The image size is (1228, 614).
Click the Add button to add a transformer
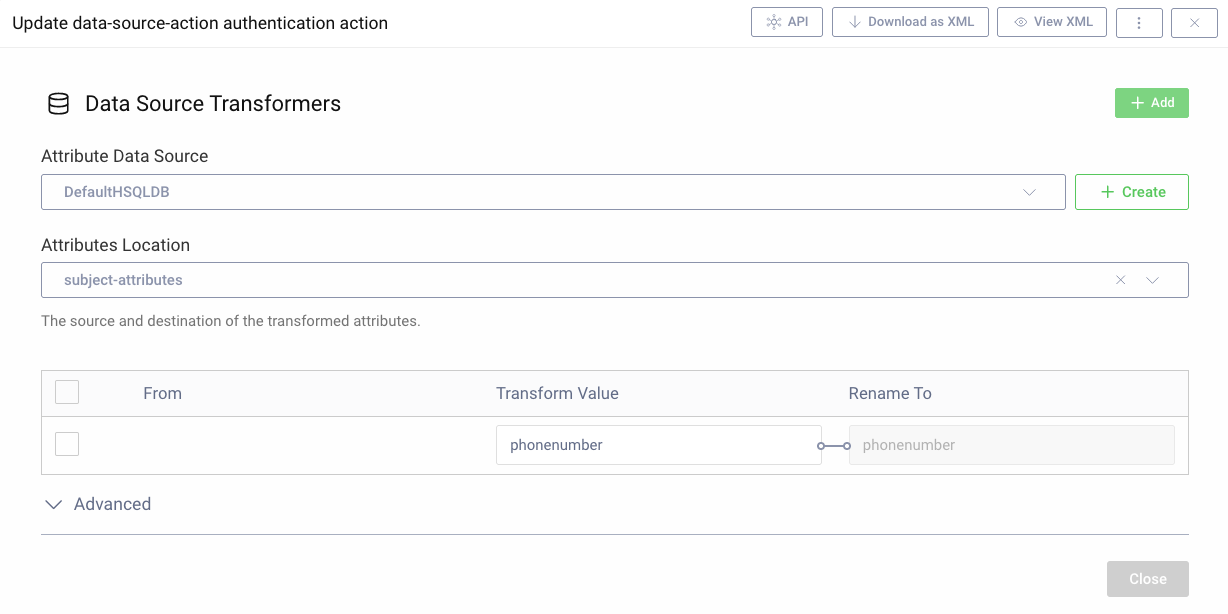(1151, 102)
